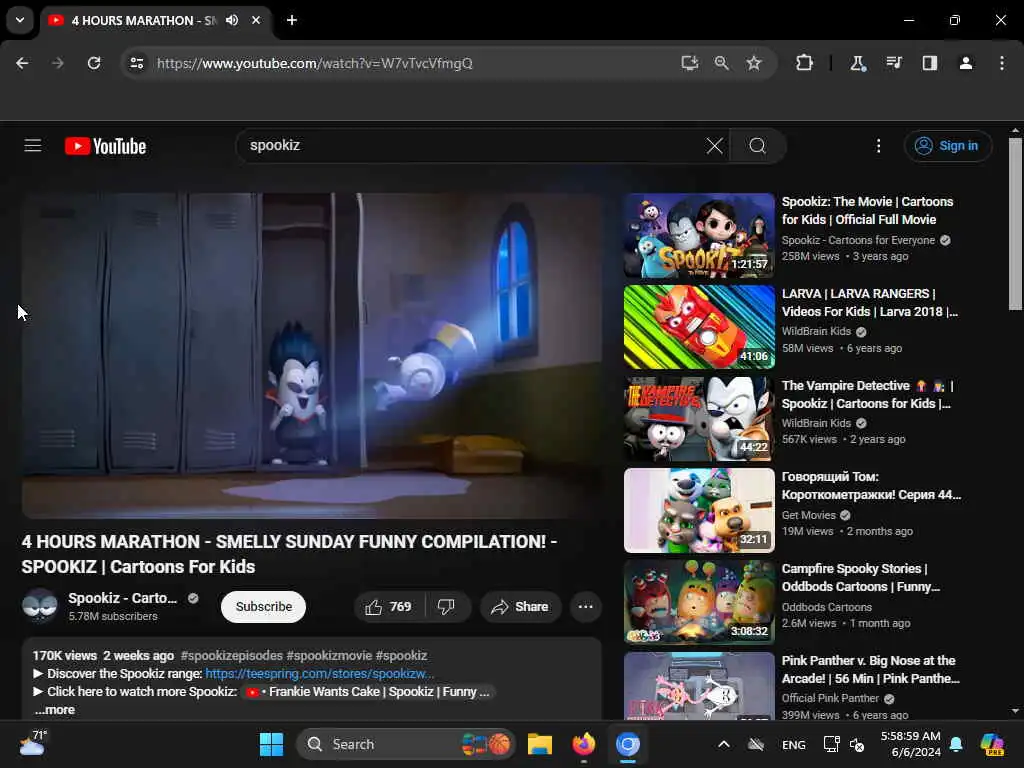
Task: Close the 4 HOURS MARATHON tab
Action: [x=256, y=20]
